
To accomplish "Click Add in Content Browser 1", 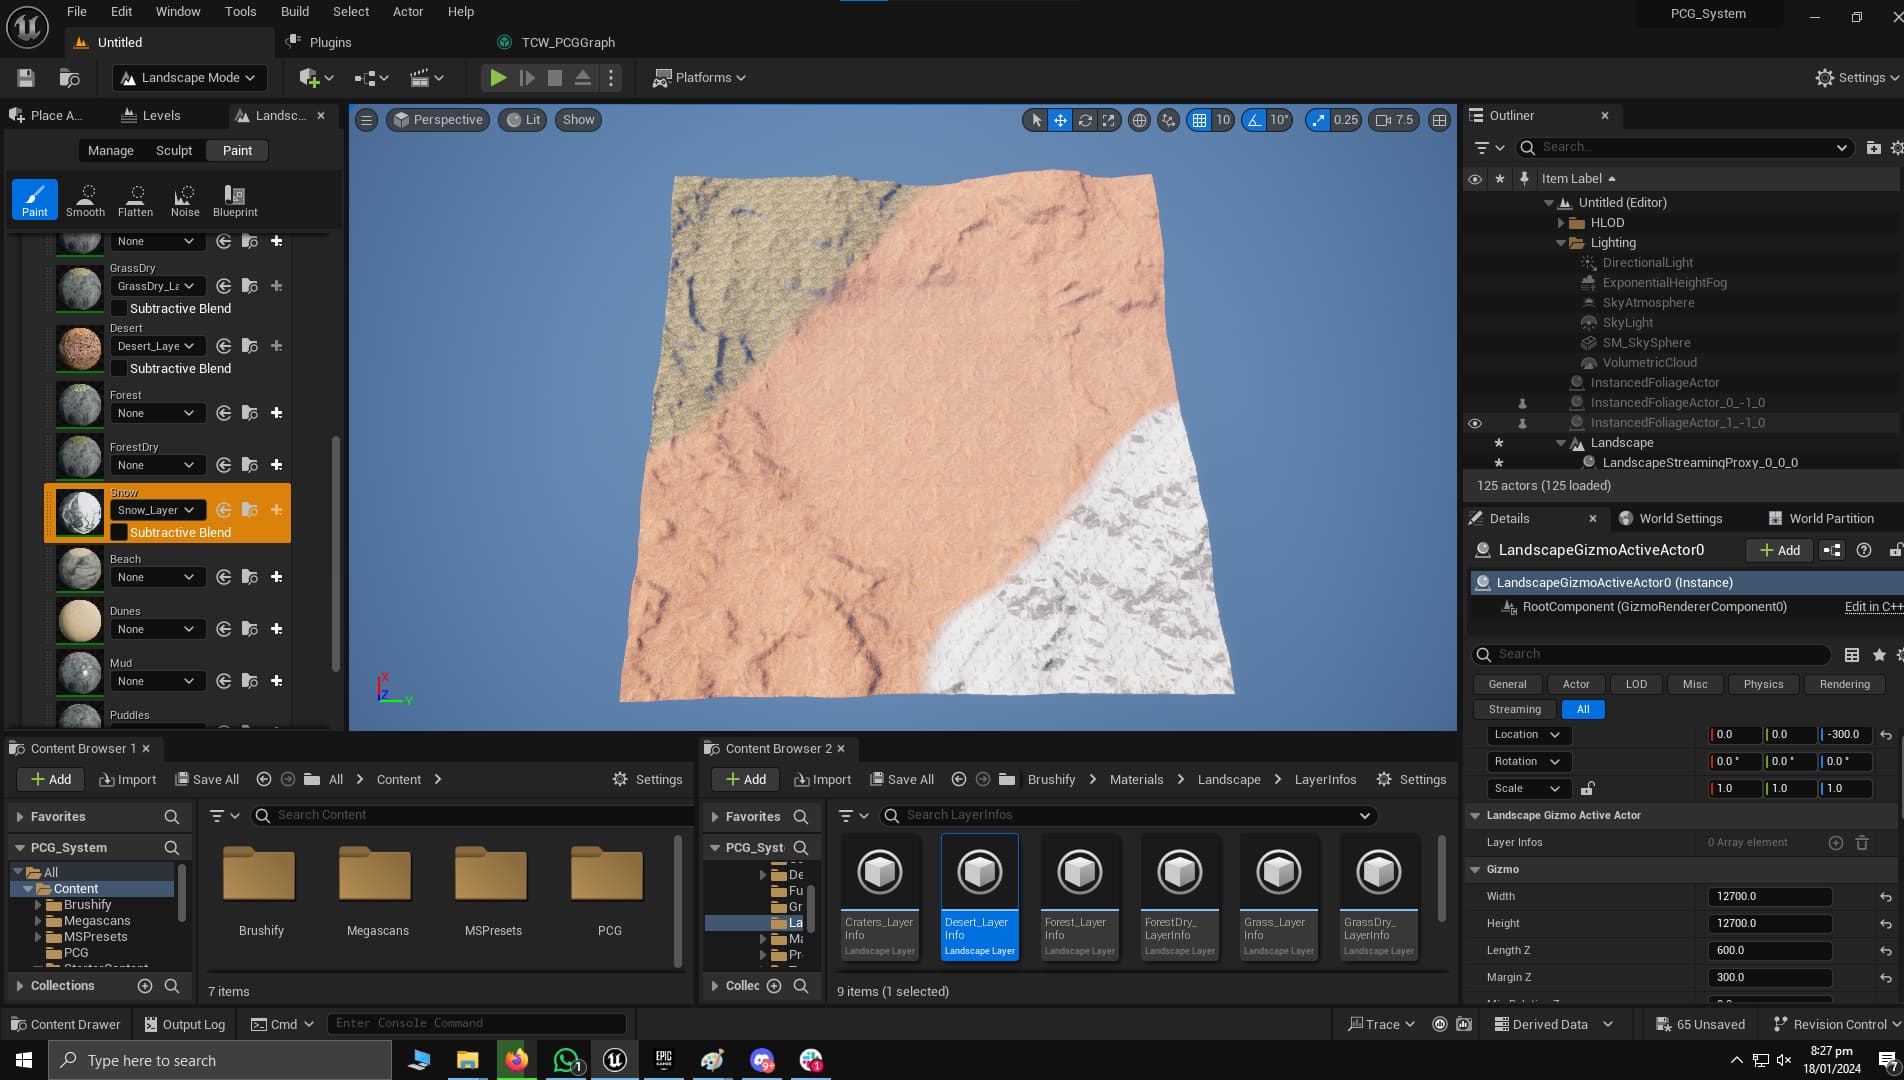I will pos(50,779).
